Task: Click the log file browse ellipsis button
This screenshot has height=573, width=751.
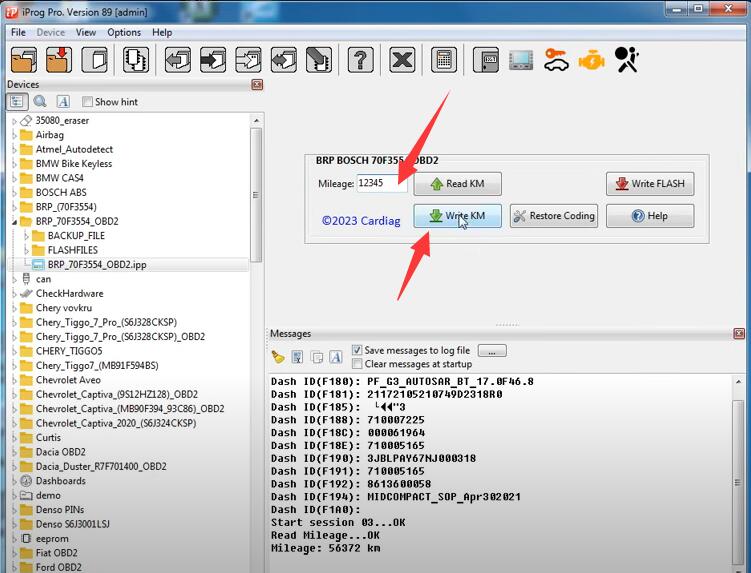Action: [x=492, y=351]
